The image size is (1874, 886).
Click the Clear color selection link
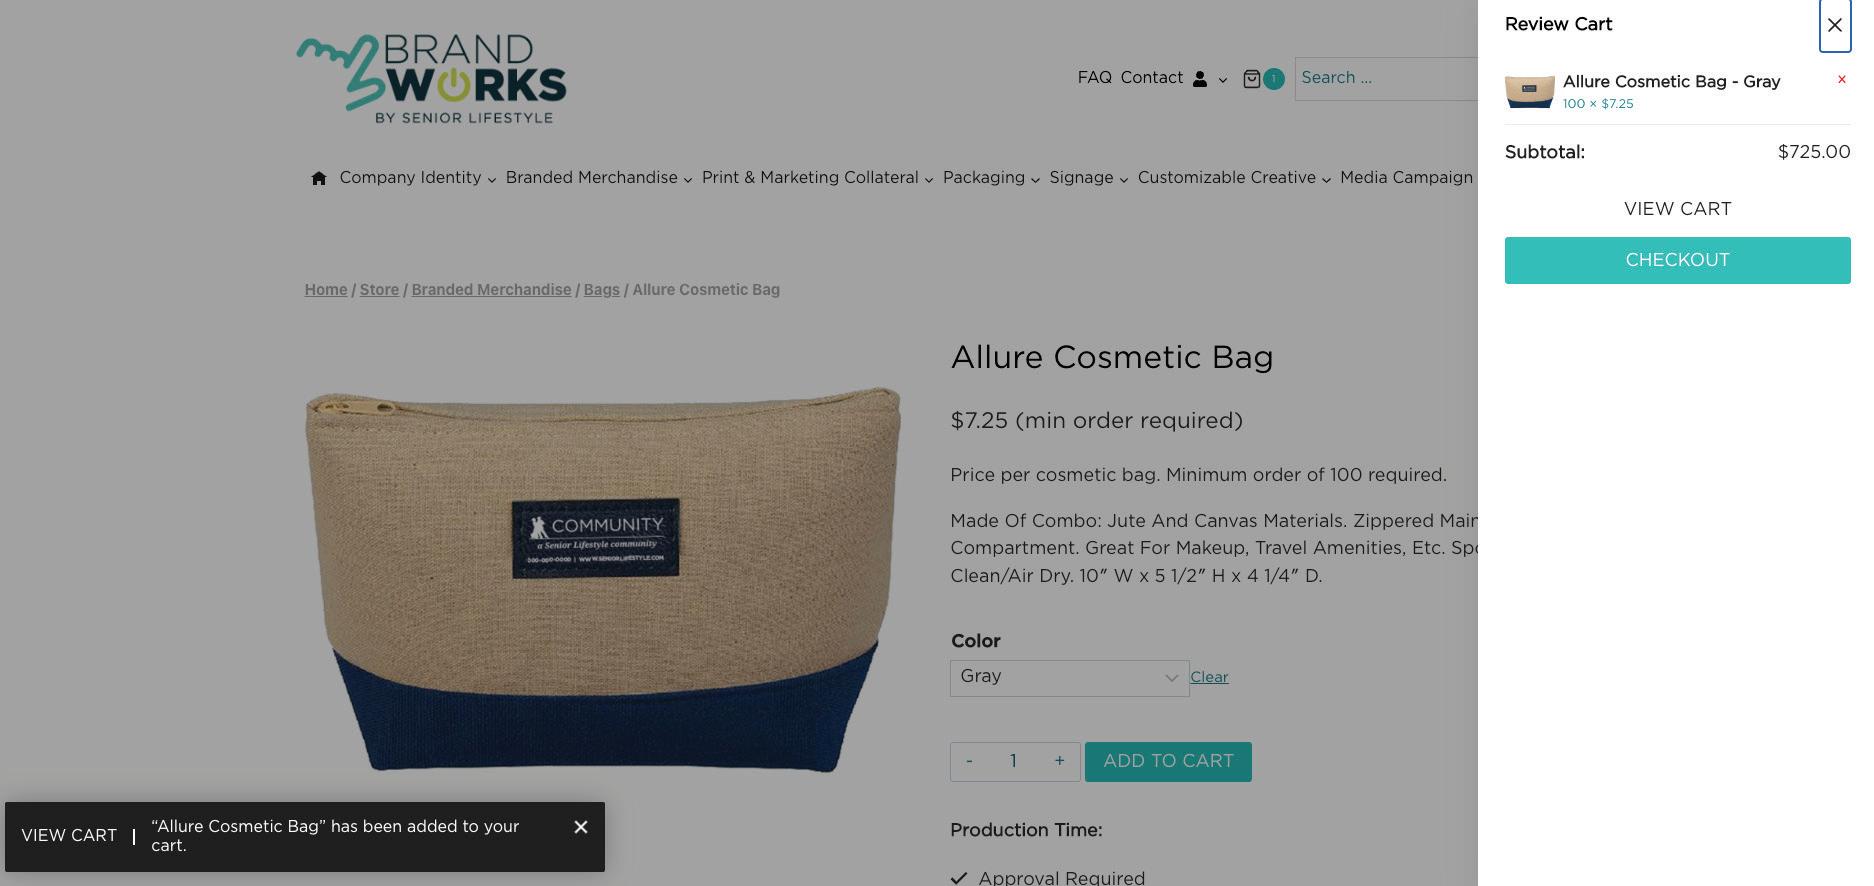pos(1209,678)
